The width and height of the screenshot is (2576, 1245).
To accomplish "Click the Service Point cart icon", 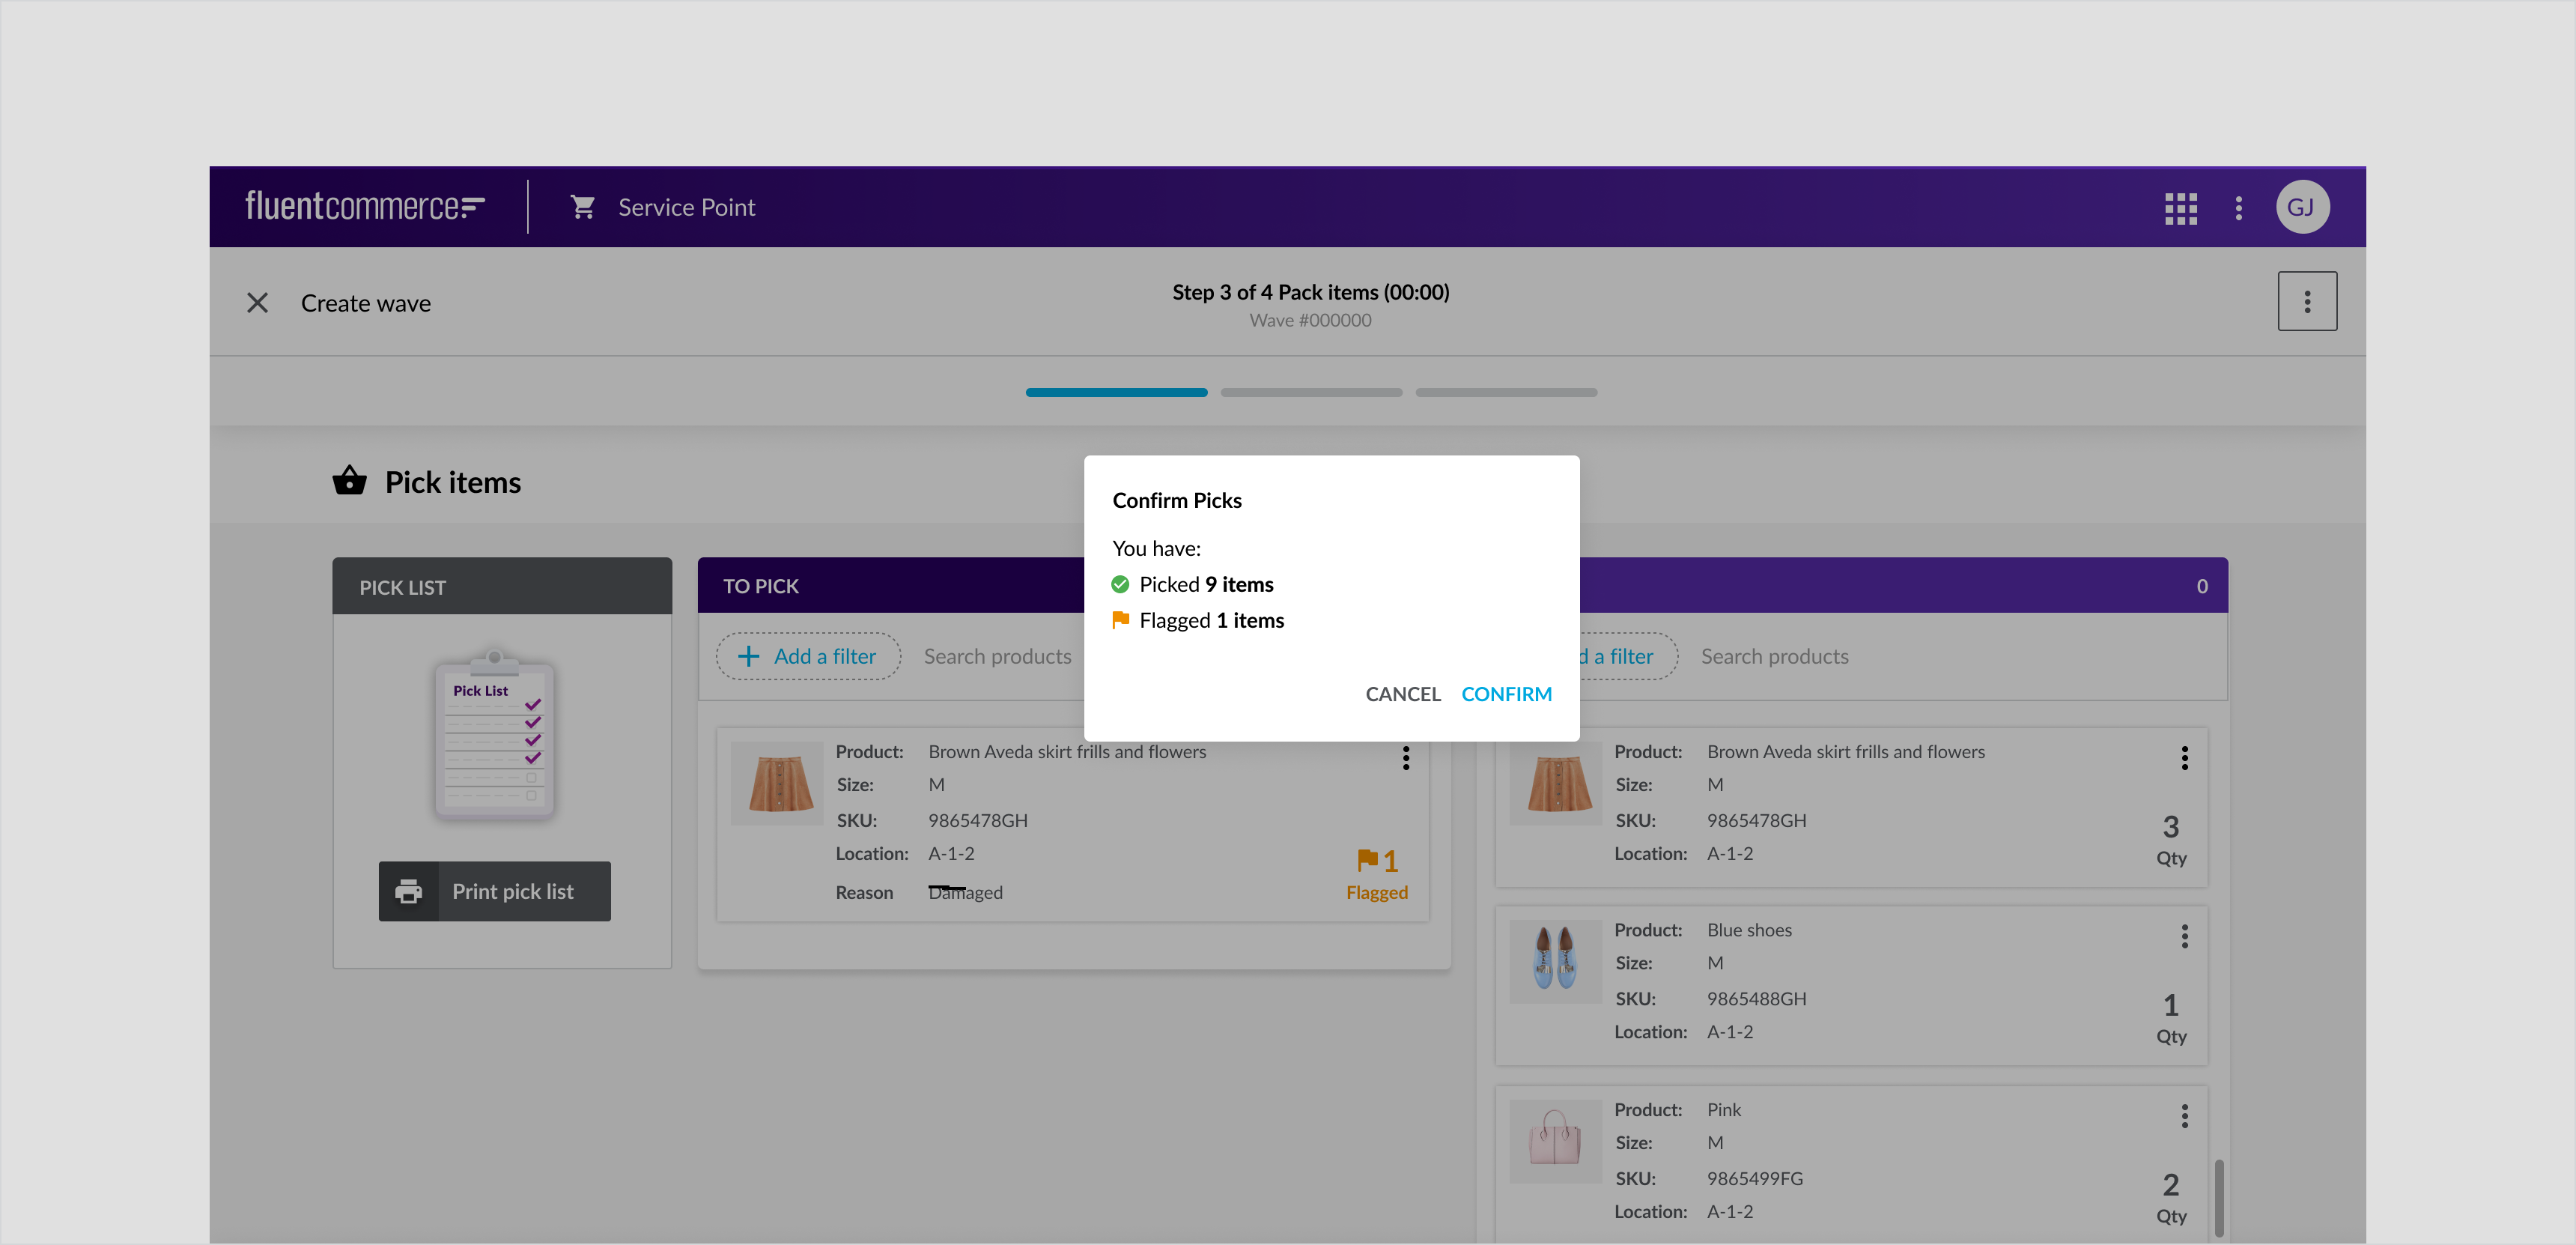I will (x=582, y=208).
